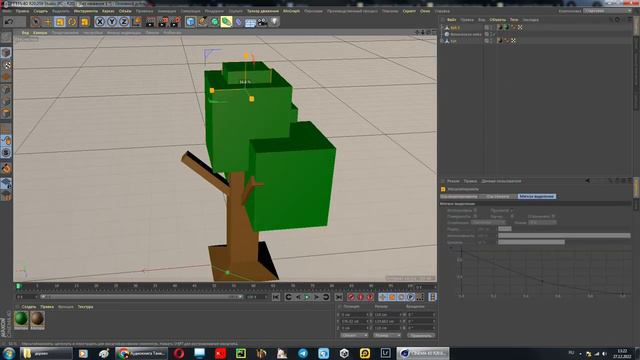
Task: Toggle autokeying red button
Action: (360, 297)
